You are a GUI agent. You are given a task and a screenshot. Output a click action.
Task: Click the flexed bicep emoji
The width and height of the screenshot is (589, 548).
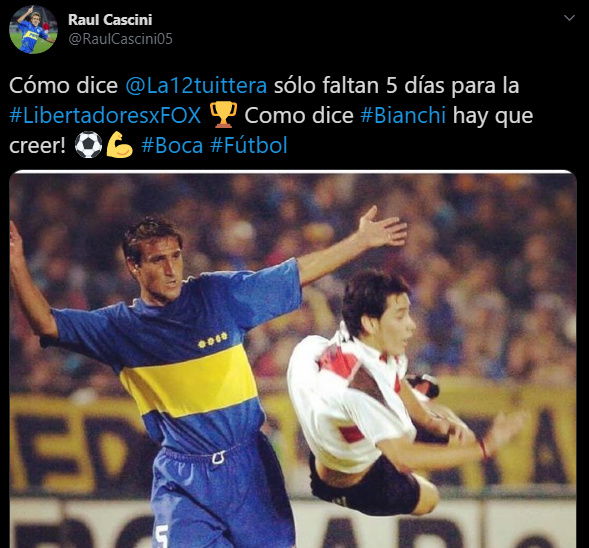tap(119, 145)
